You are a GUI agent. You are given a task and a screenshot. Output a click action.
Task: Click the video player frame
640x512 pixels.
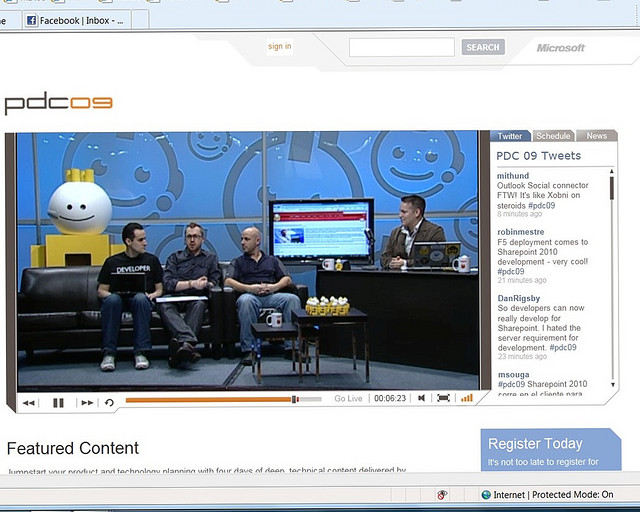tap(248, 260)
